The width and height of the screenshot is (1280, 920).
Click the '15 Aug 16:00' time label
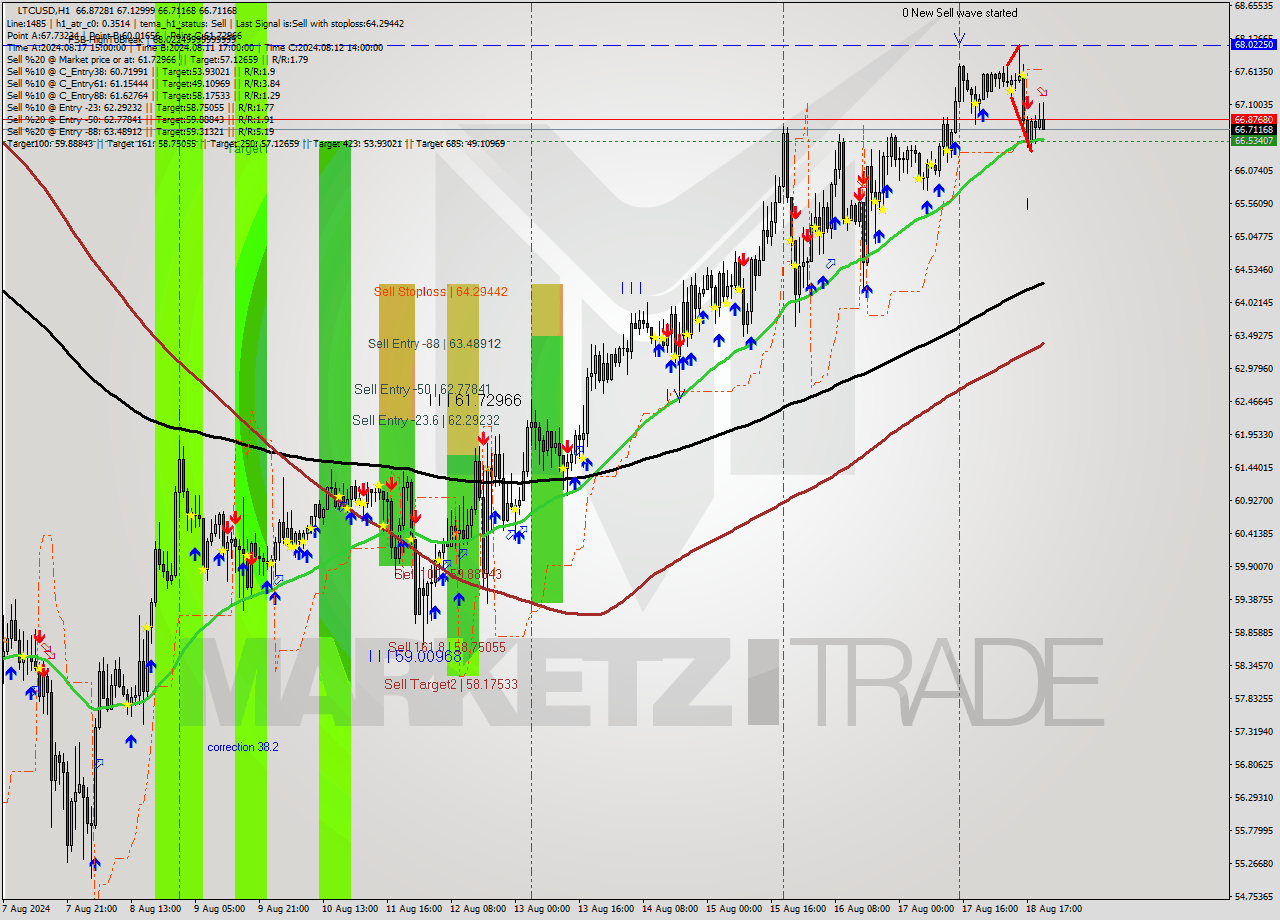point(797,909)
